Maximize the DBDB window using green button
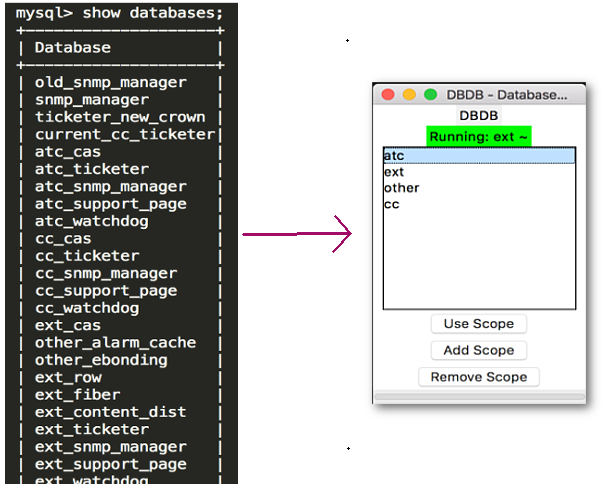Image resolution: width=614 pixels, height=486 pixels. click(x=430, y=95)
